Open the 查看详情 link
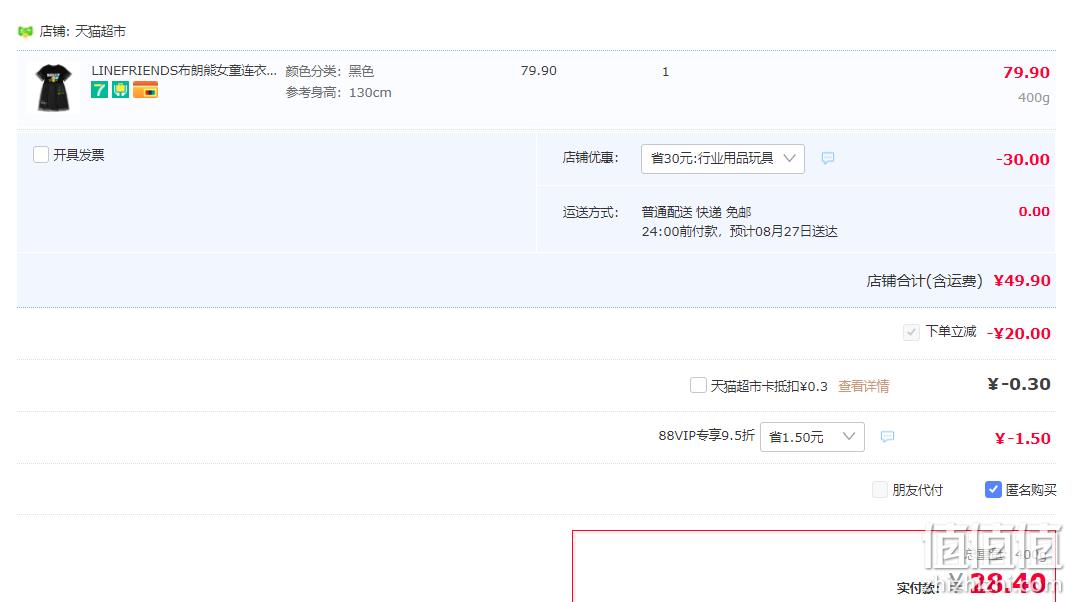 pos(863,386)
